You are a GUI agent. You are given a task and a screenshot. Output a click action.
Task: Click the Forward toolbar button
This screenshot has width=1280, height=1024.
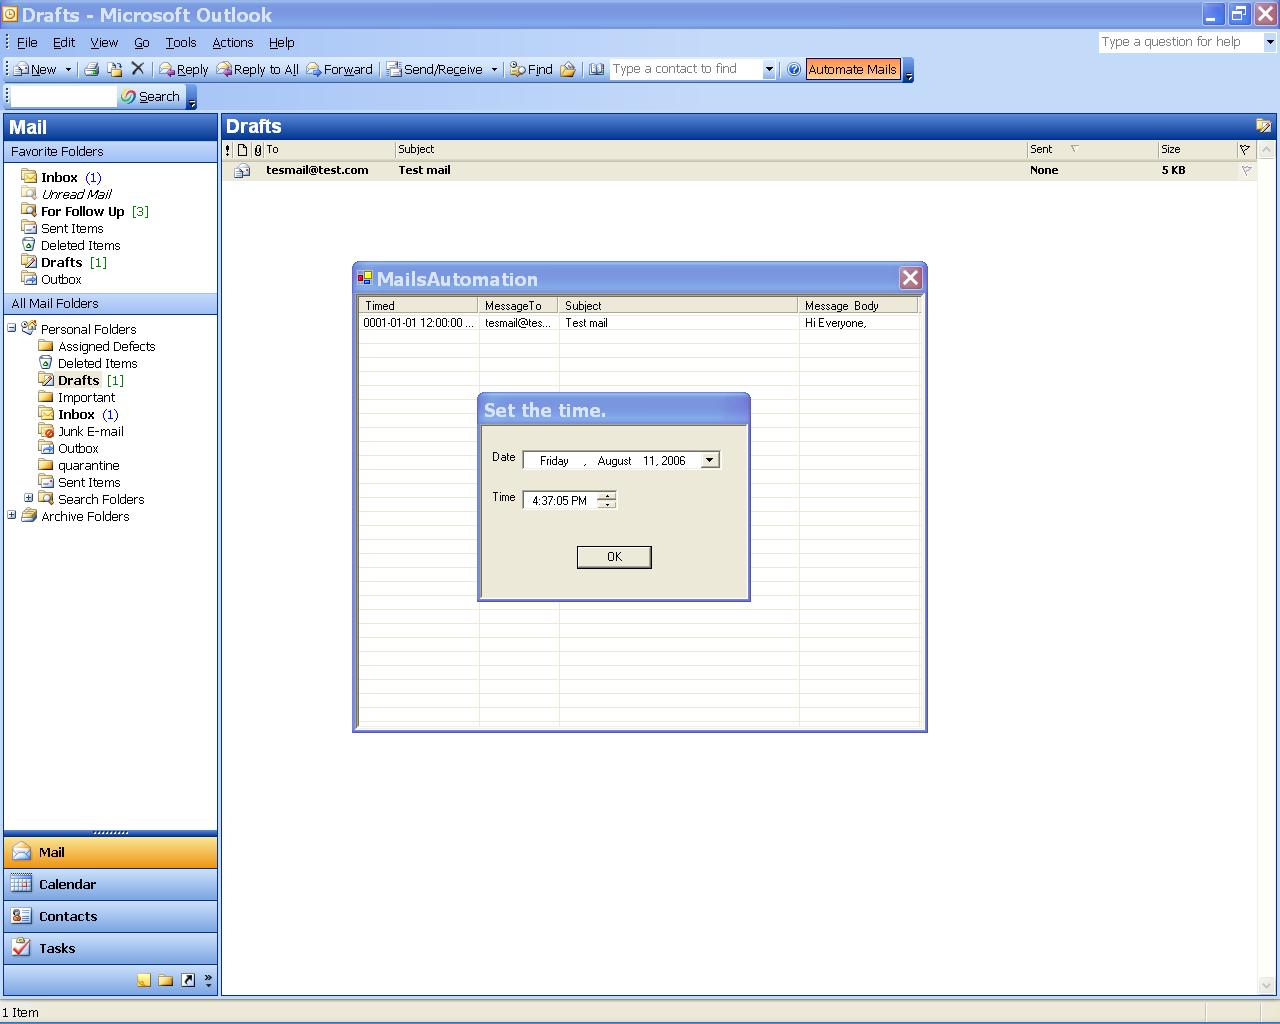pos(339,69)
